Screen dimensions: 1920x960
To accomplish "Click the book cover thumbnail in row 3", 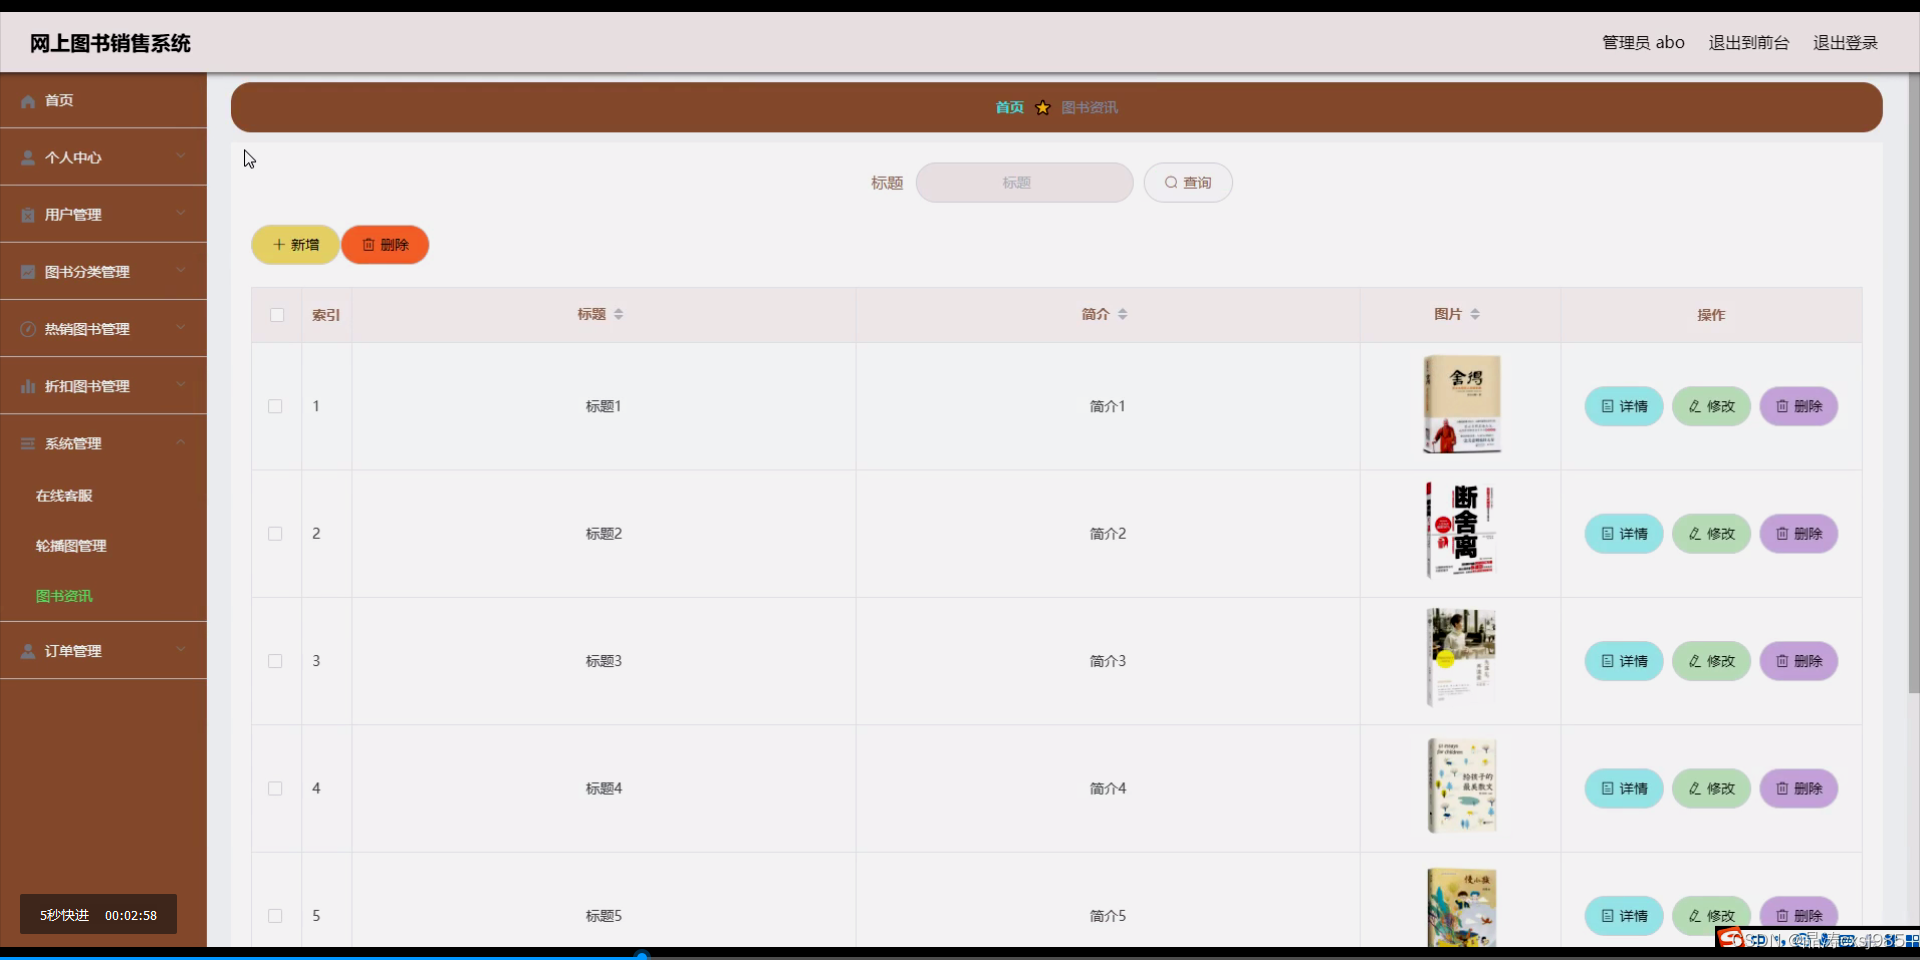I will point(1461,658).
